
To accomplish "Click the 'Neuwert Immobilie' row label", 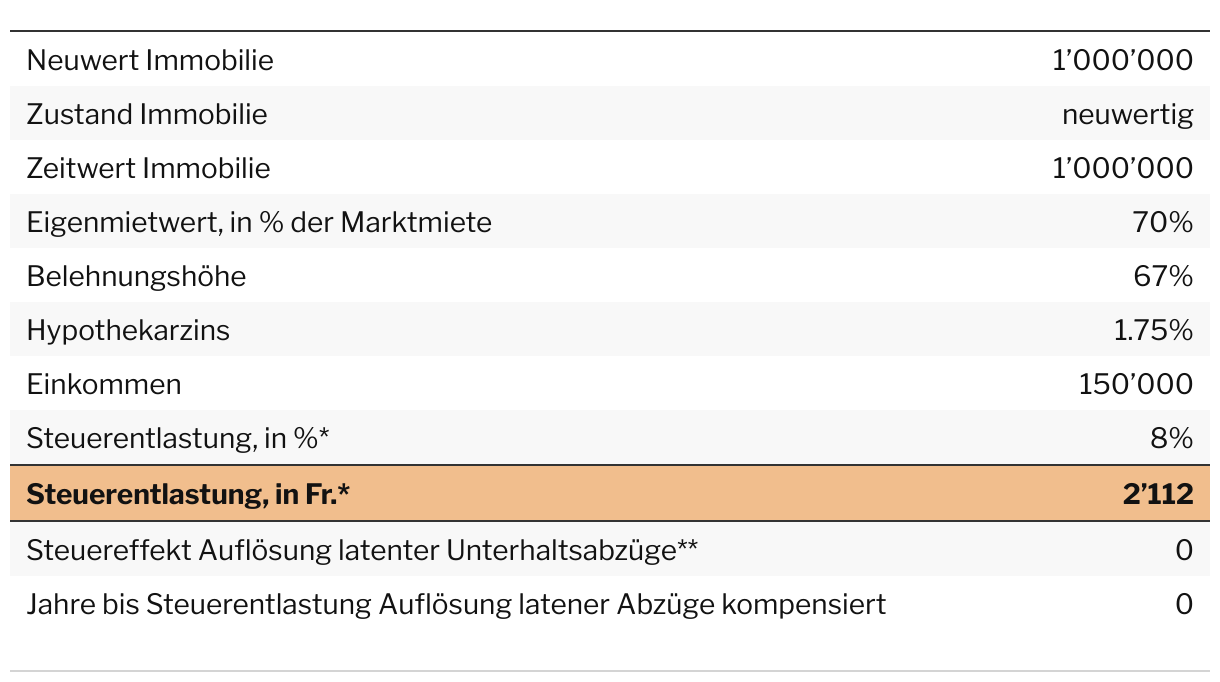I will coord(150,60).
